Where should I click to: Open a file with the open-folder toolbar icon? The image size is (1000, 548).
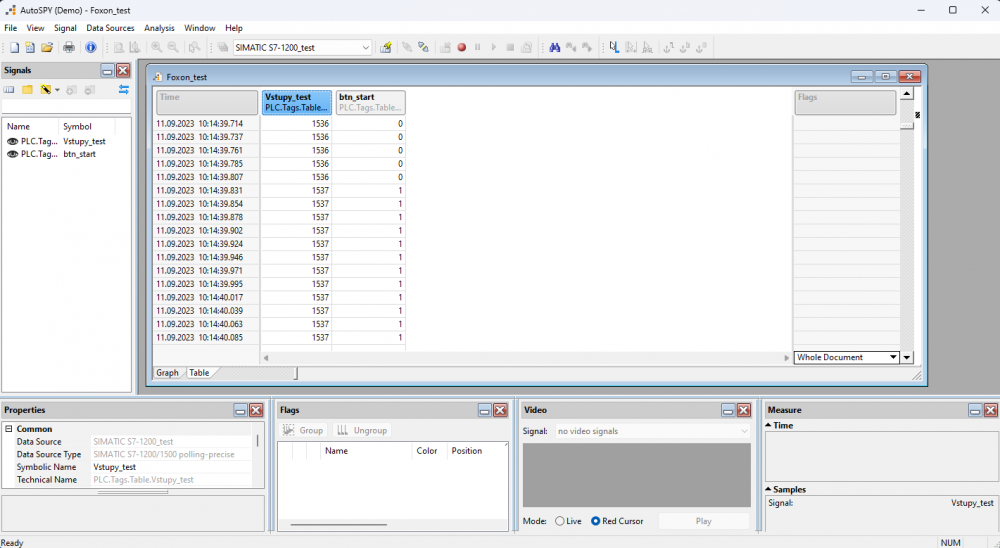(x=47, y=47)
